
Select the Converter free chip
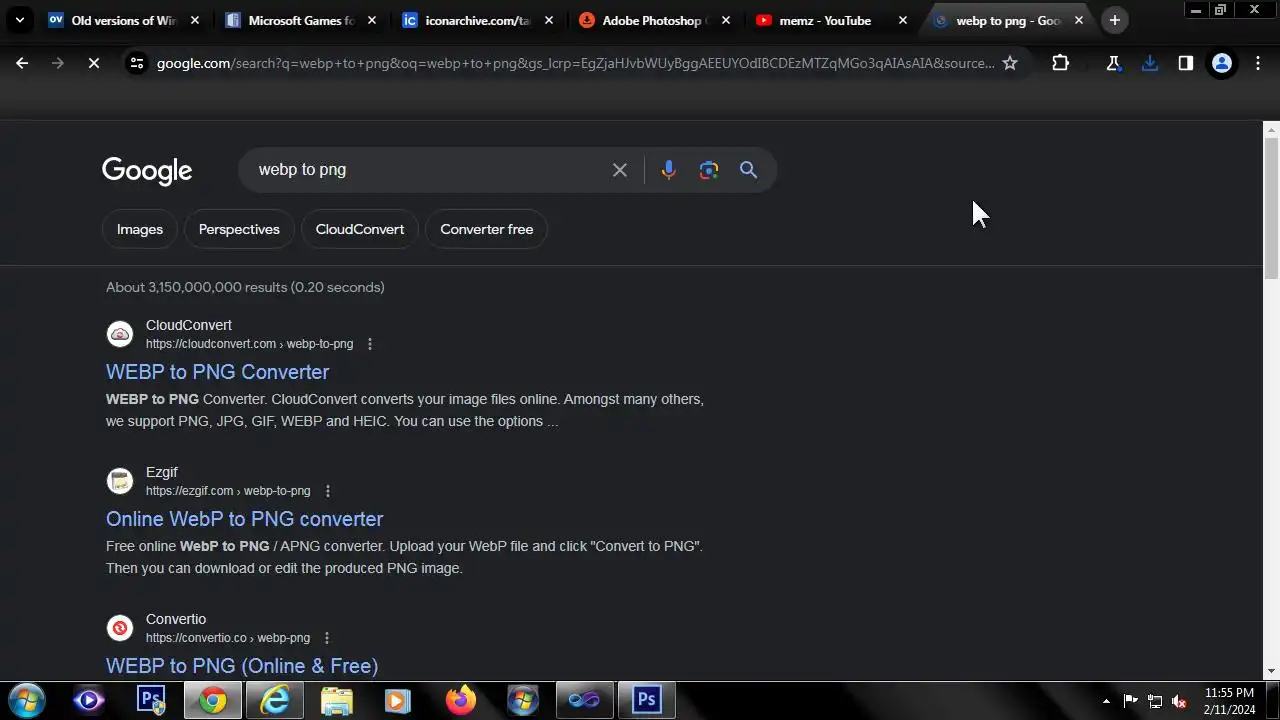pos(487,229)
